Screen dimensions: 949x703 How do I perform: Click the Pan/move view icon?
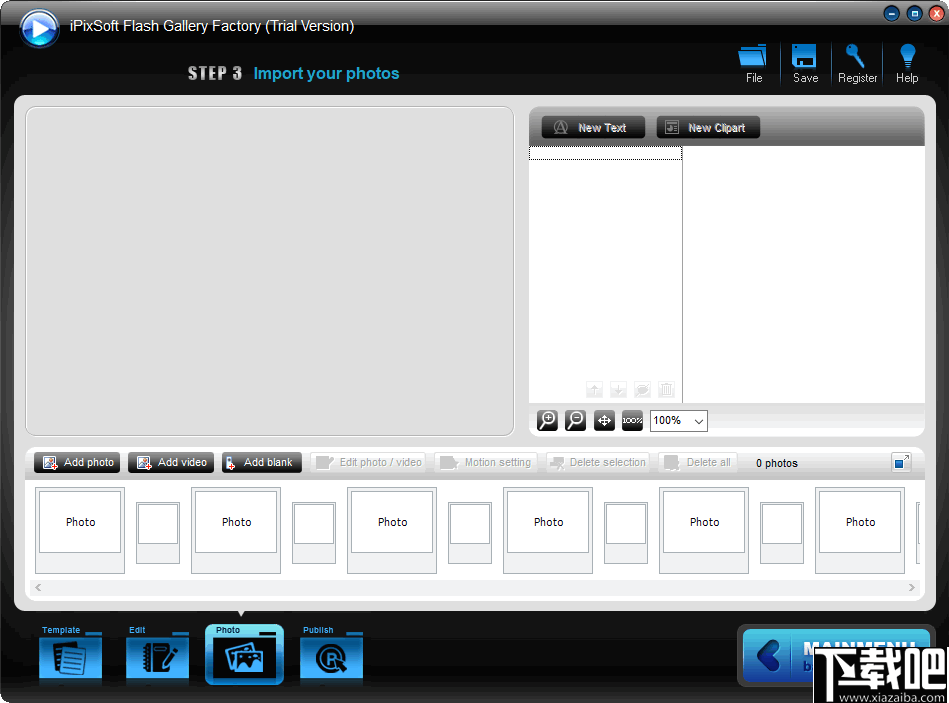pos(603,420)
